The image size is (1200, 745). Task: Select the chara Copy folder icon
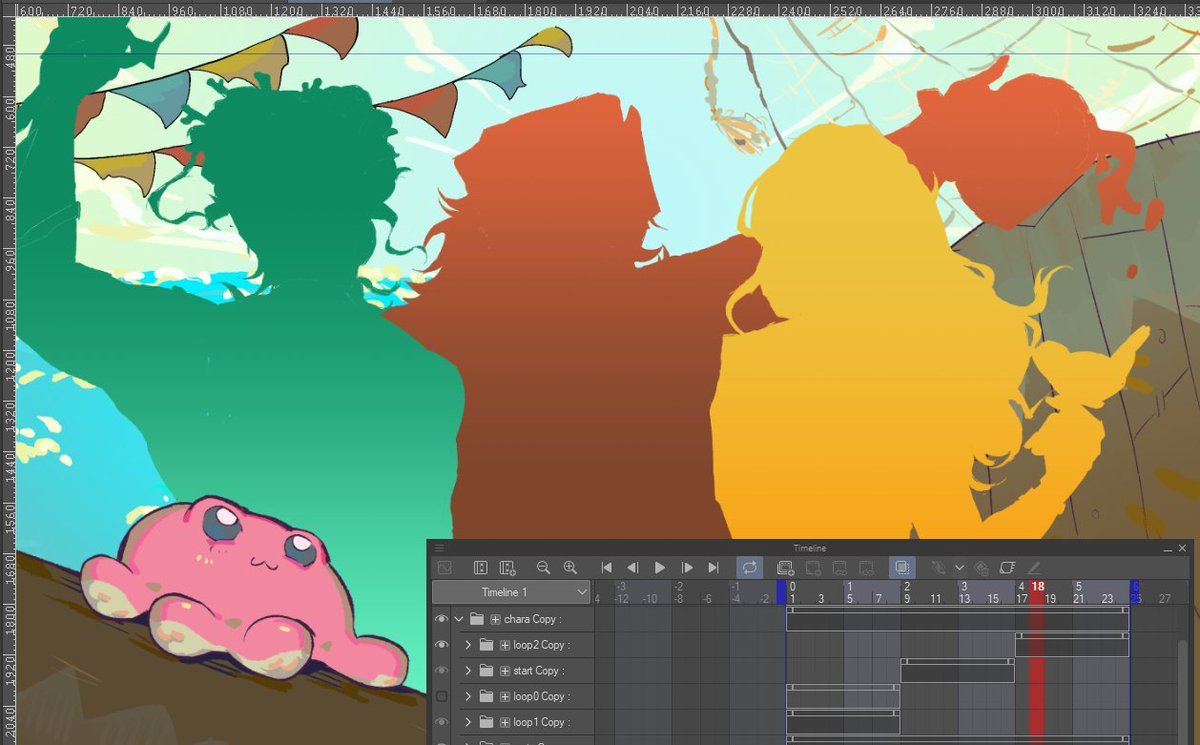coord(477,619)
